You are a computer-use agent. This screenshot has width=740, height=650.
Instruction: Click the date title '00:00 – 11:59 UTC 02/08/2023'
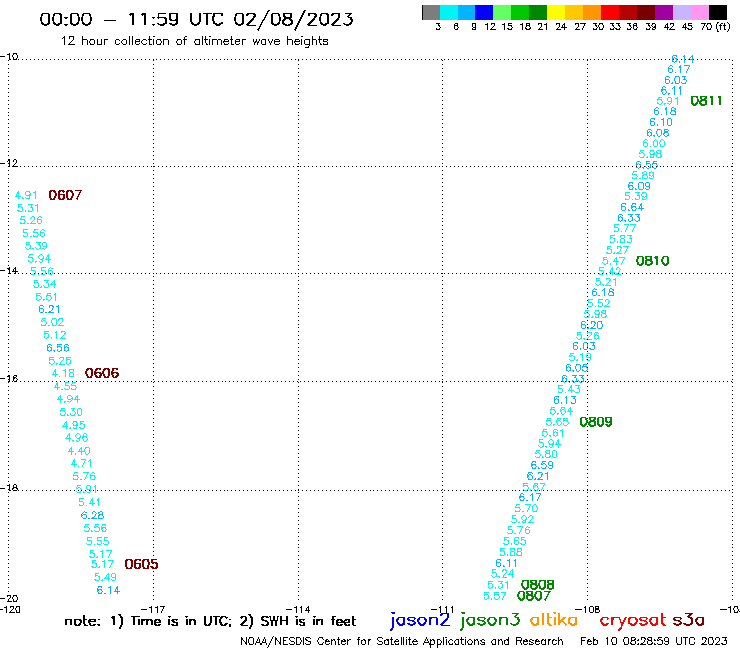196,20
